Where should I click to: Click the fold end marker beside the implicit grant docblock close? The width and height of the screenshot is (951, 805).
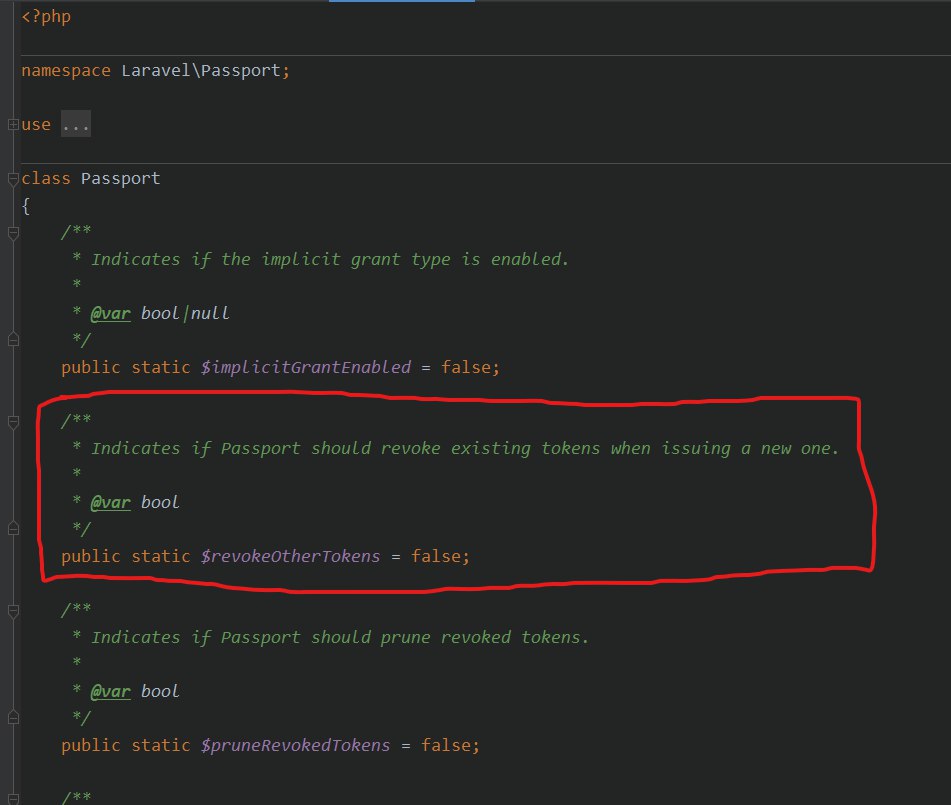point(13,340)
